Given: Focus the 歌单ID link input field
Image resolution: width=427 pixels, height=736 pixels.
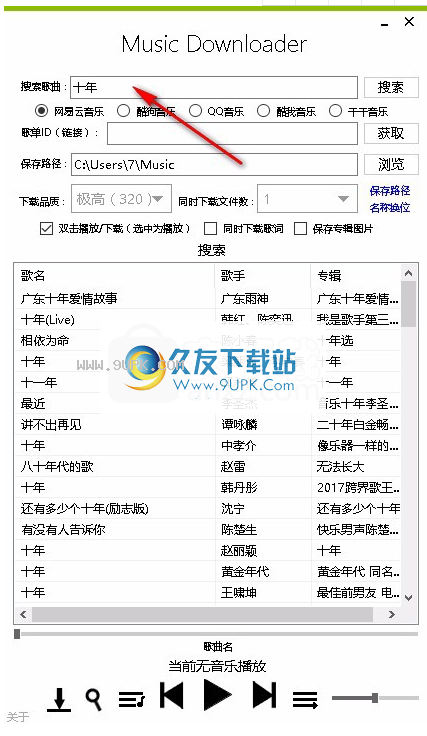Looking at the screenshot, I should tap(232, 133).
